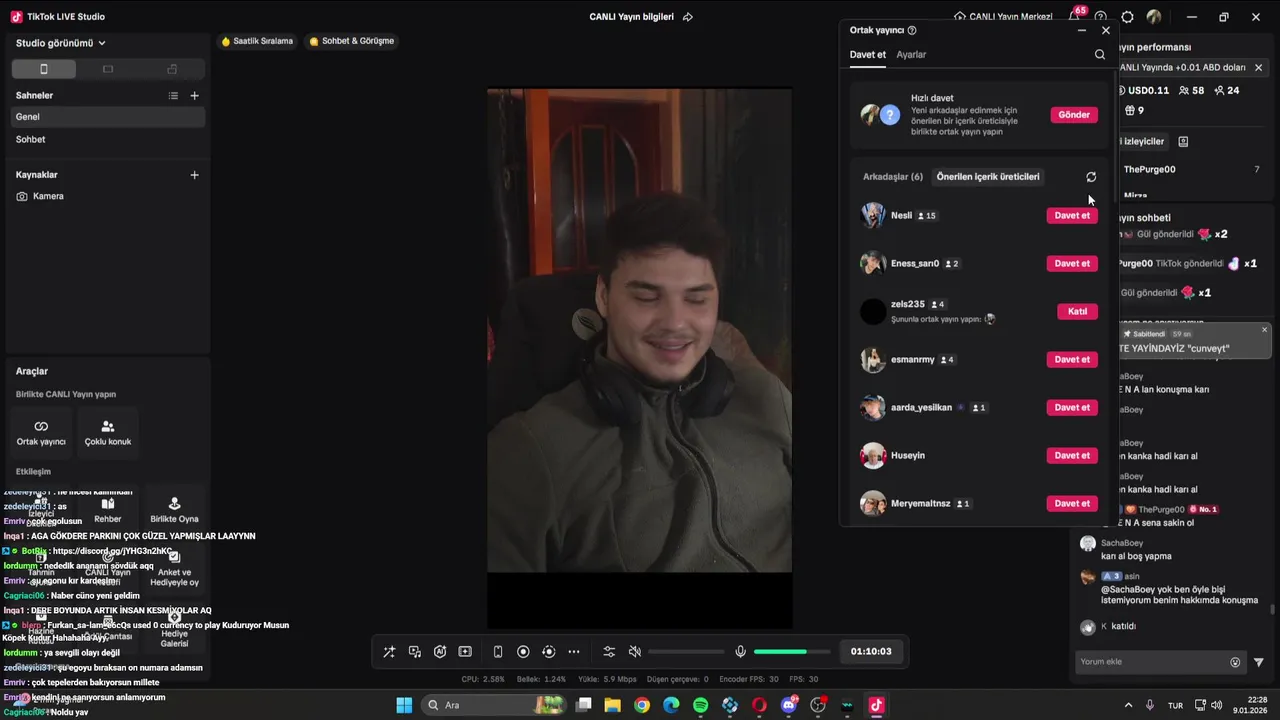The height and width of the screenshot is (720, 1280).
Task: Open the Çoklu konuk tool
Action: (x=108, y=433)
